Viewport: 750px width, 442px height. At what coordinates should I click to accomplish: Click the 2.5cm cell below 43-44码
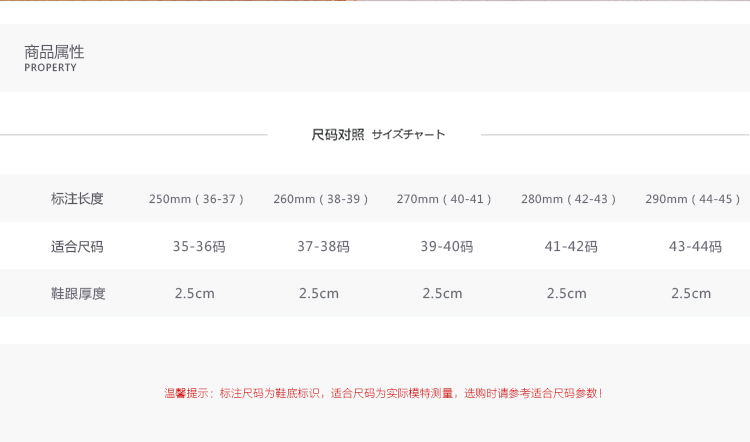pyautogui.click(x=691, y=293)
